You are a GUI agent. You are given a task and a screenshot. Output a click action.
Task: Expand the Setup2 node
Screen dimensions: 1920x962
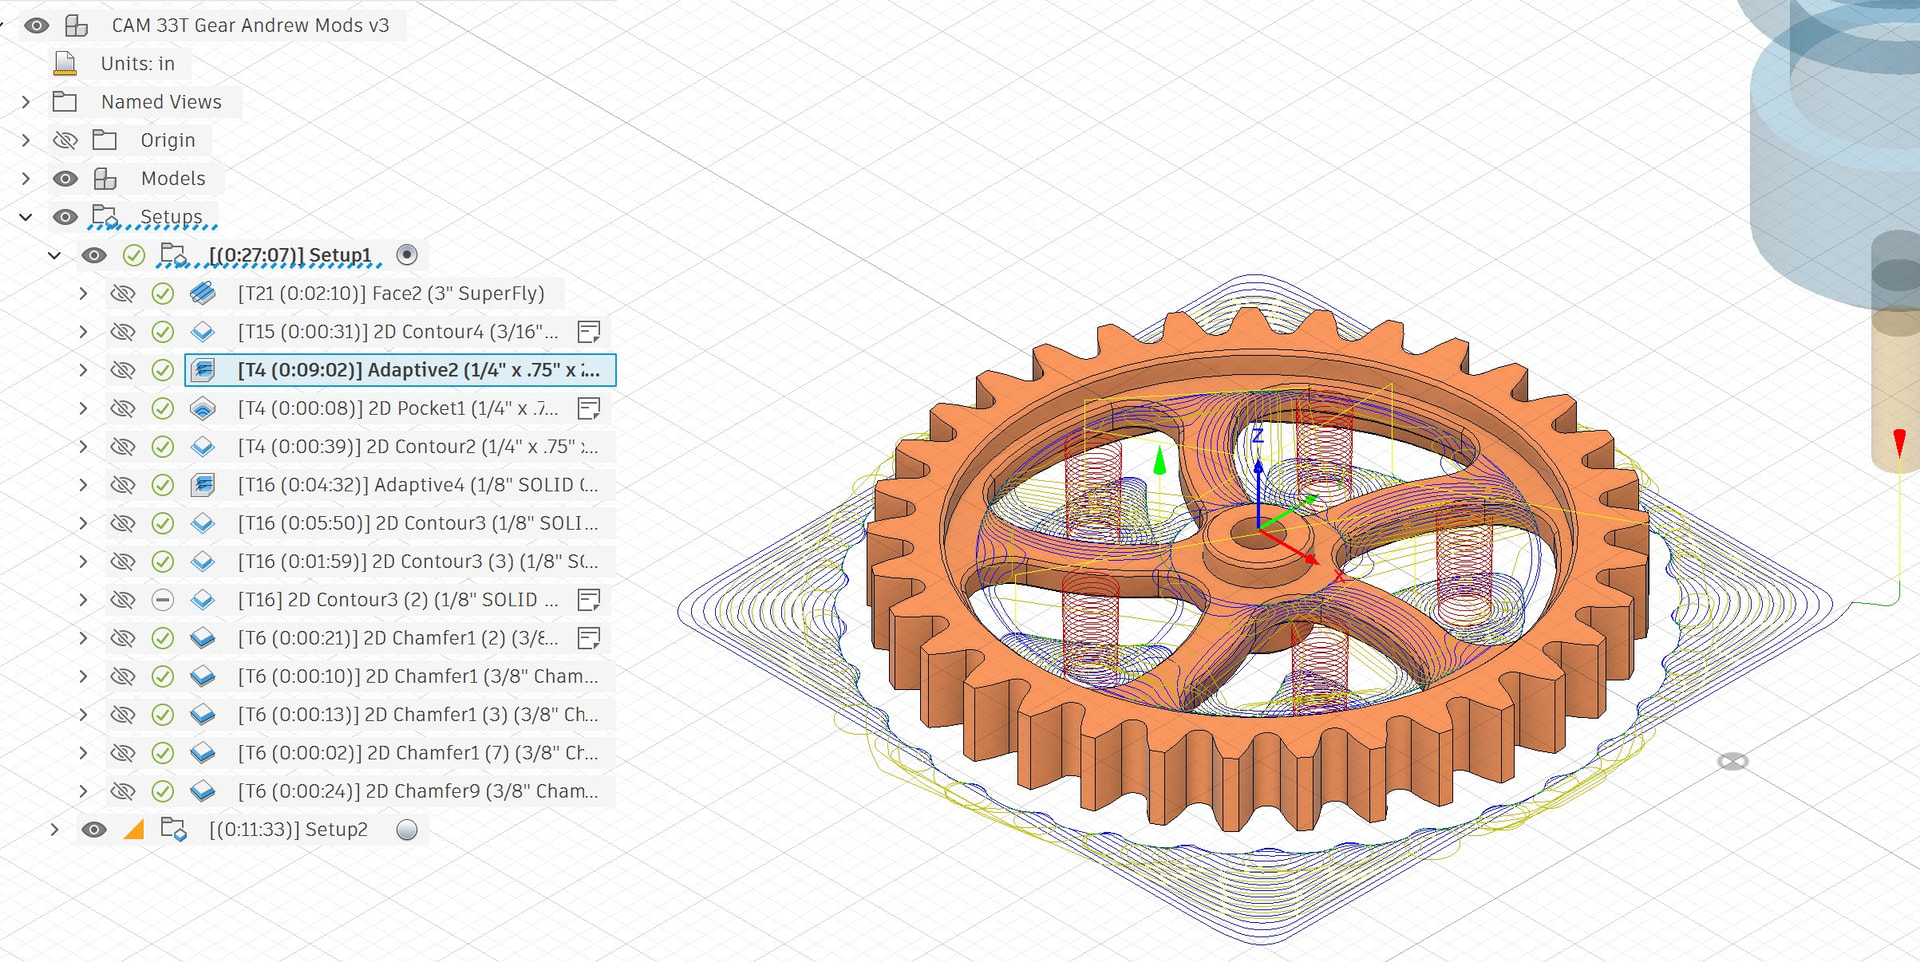tap(55, 829)
